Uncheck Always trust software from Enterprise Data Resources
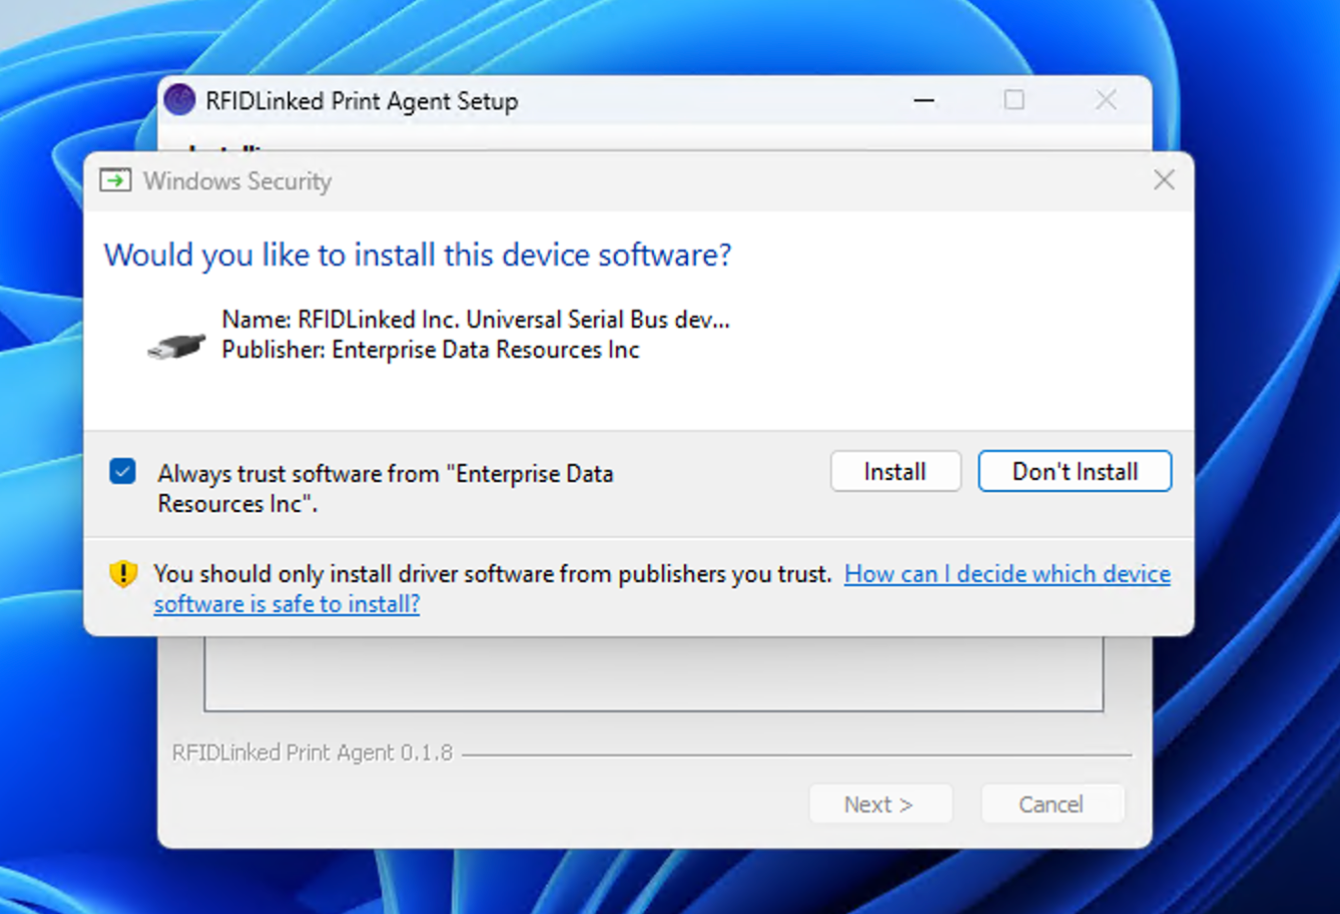The image size is (1340, 914). (x=123, y=472)
